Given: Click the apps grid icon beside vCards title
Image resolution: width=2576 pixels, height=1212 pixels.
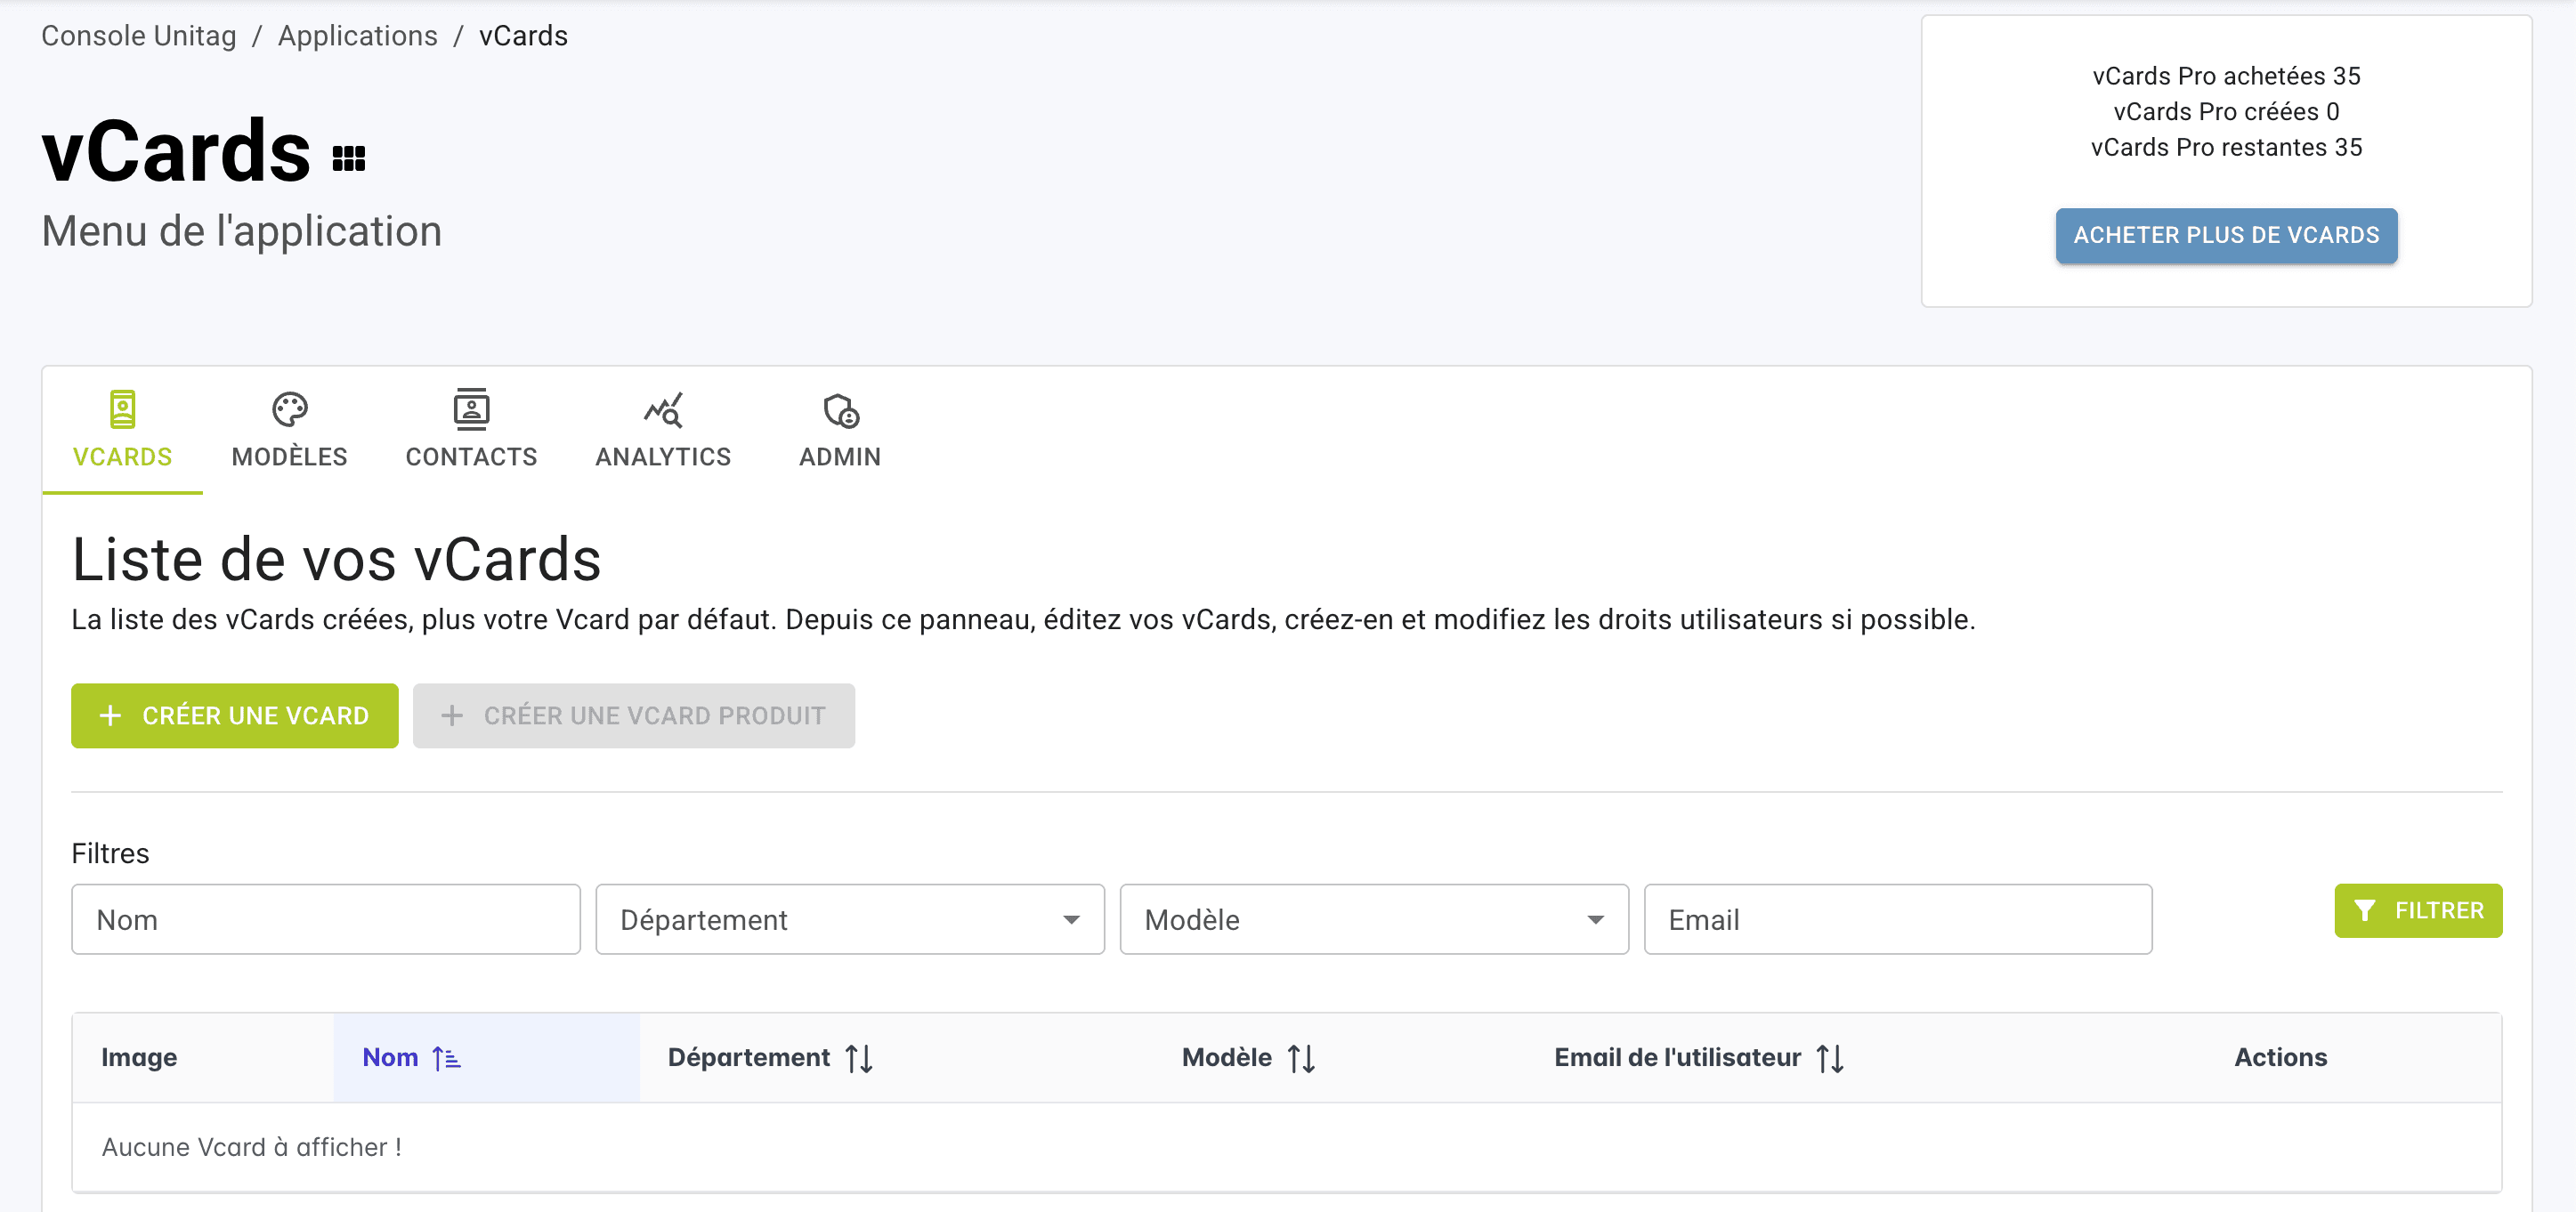Looking at the screenshot, I should (x=348, y=158).
